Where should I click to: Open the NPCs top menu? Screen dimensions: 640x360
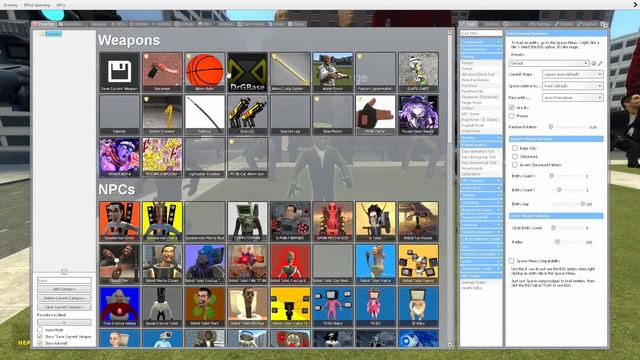61,5
